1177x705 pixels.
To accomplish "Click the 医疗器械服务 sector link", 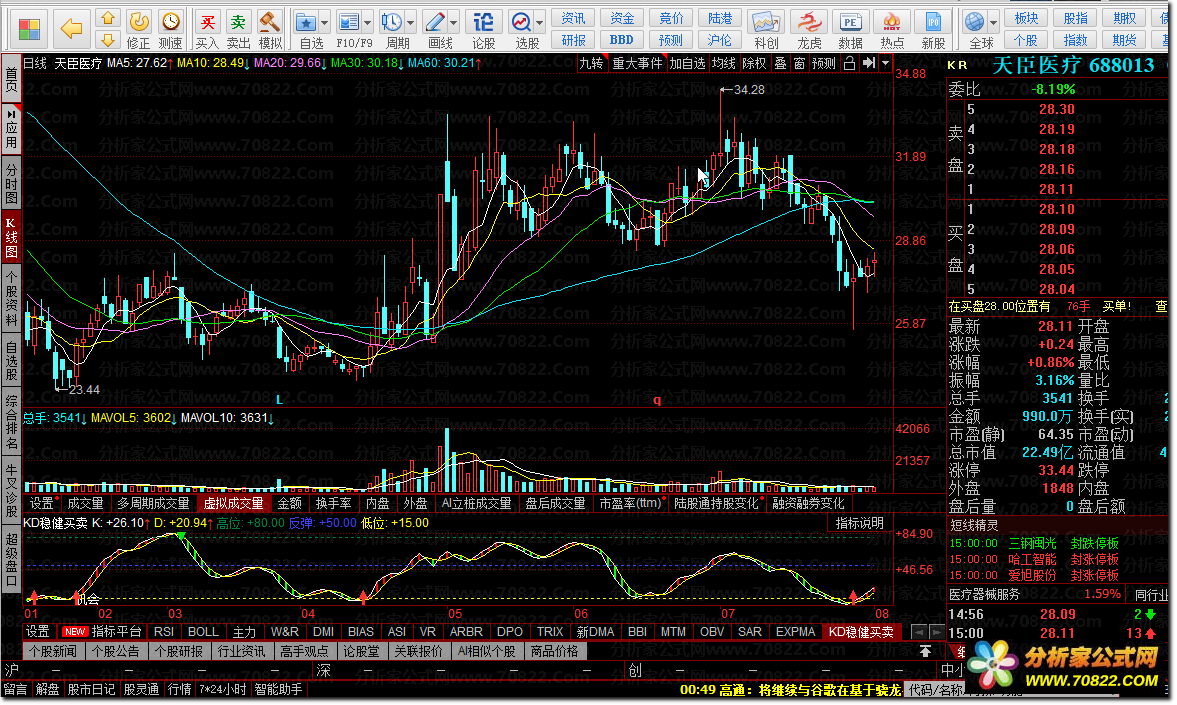I will point(984,595).
